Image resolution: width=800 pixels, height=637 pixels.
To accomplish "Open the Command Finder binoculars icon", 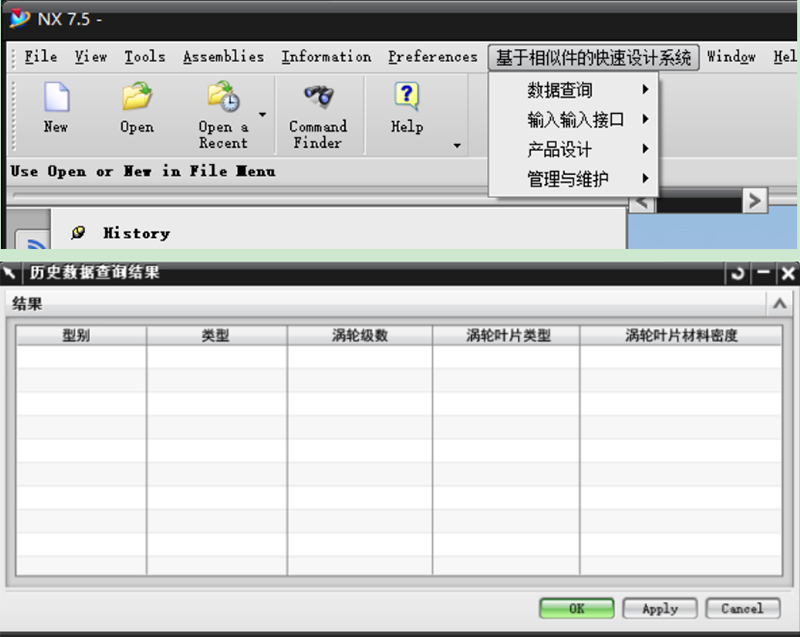I will pos(318,96).
